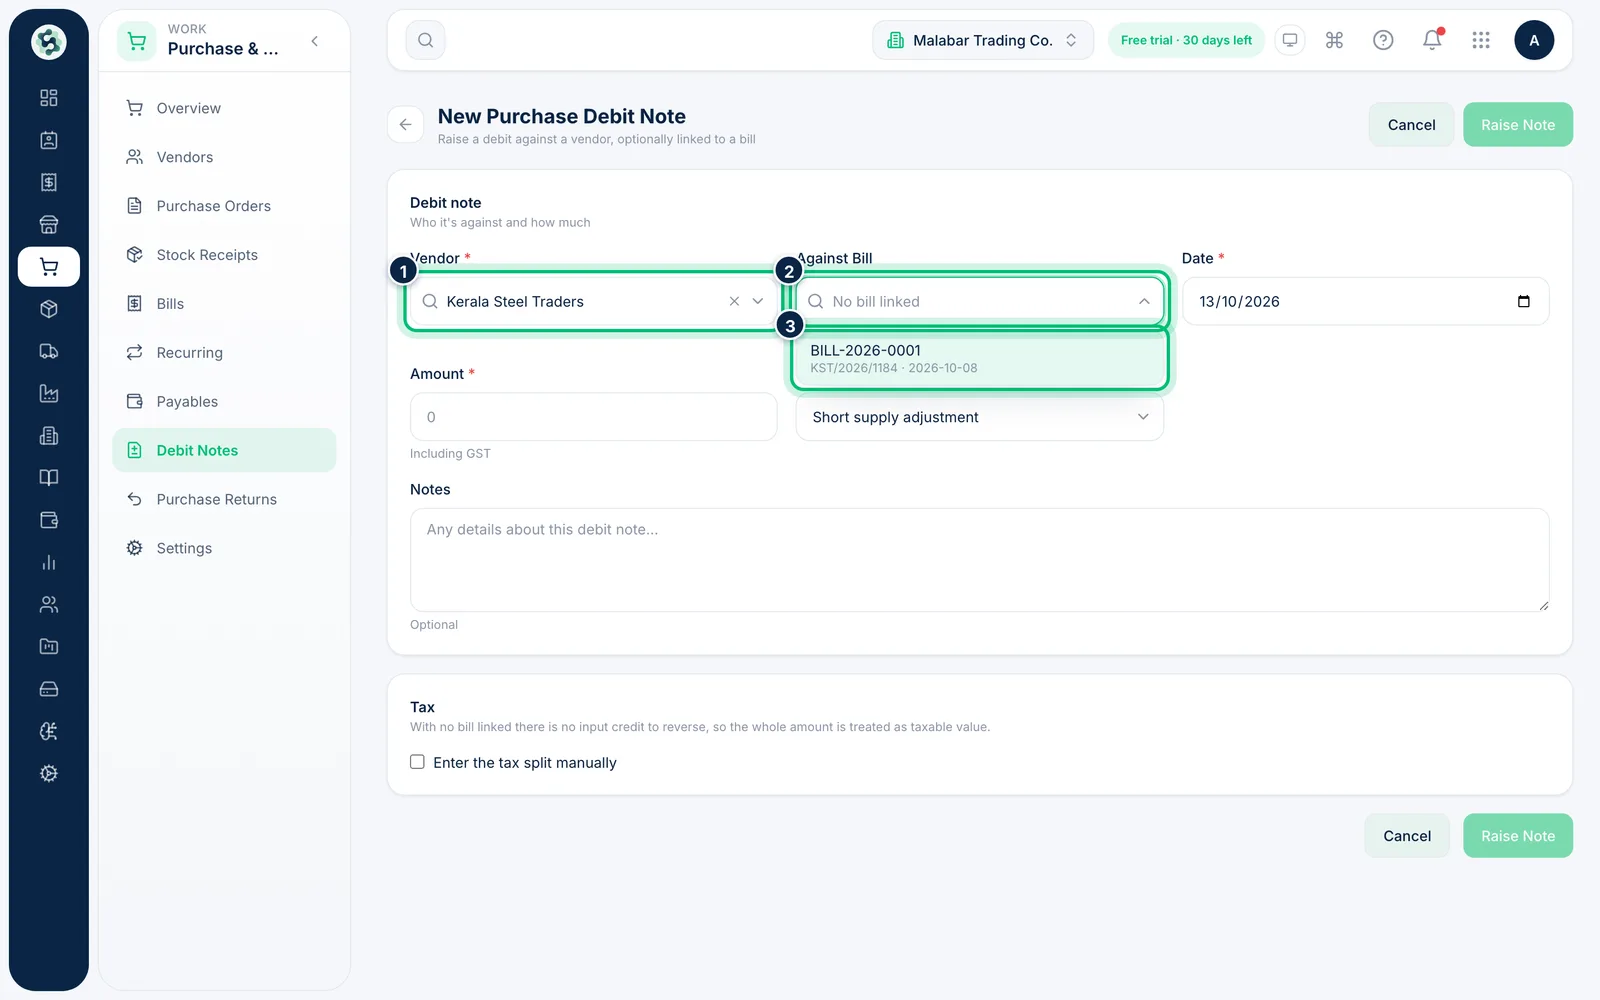The width and height of the screenshot is (1600, 1000).
Task: Expand the Vendor dropdown chevron
Action: [758, 301]
